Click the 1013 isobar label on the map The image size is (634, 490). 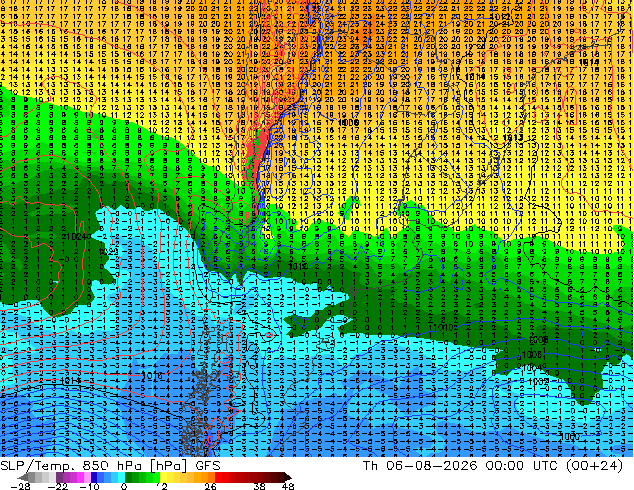513,138
